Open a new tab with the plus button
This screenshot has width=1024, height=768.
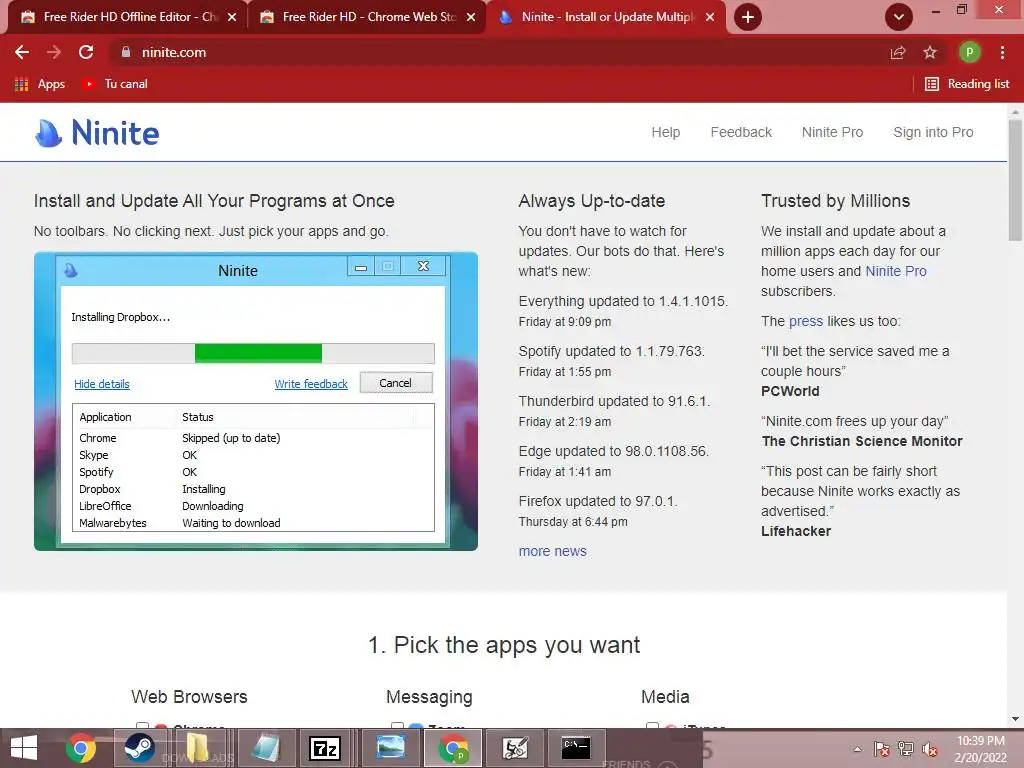[748, 17]
